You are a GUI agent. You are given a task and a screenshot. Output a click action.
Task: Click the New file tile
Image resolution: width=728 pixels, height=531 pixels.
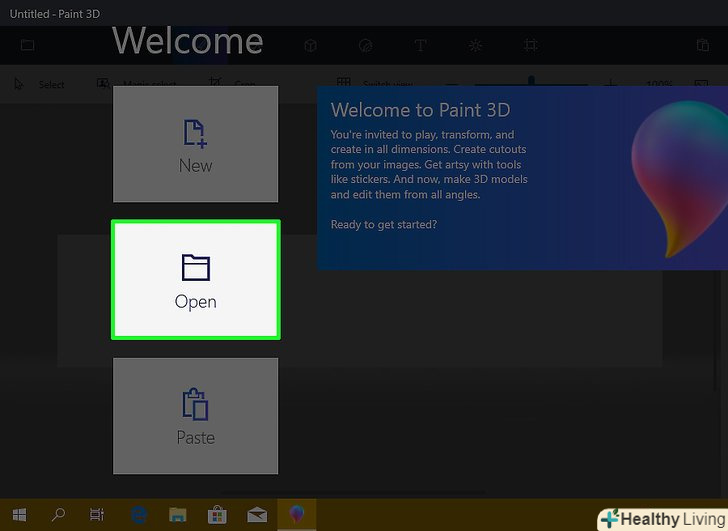click(x=195, y=144)
